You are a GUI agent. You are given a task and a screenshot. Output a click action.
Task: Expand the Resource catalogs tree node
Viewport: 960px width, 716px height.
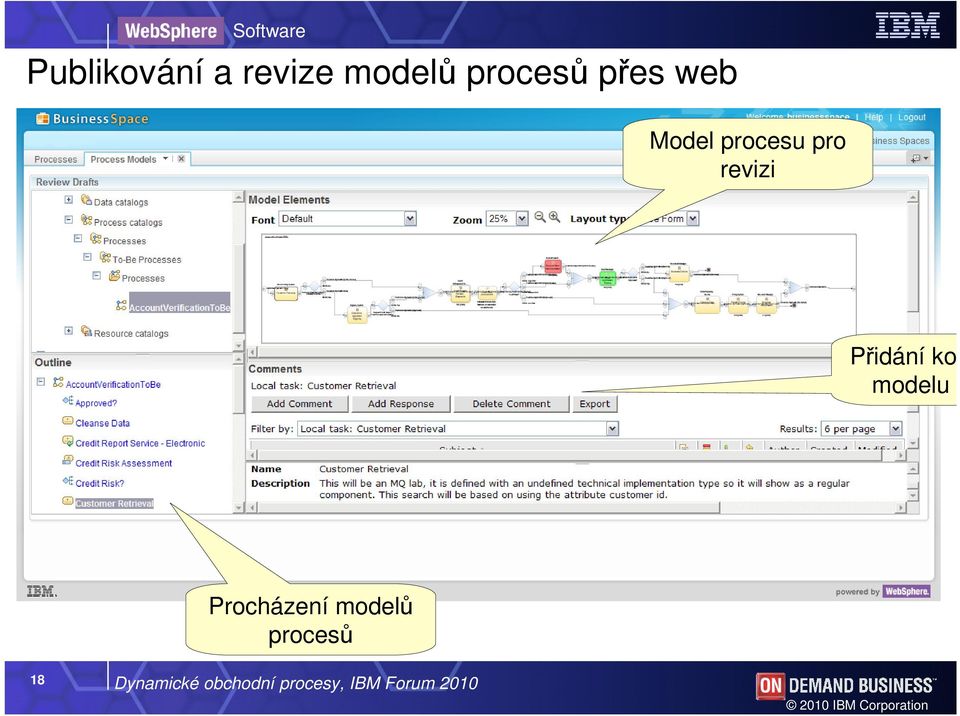(69, 331)
